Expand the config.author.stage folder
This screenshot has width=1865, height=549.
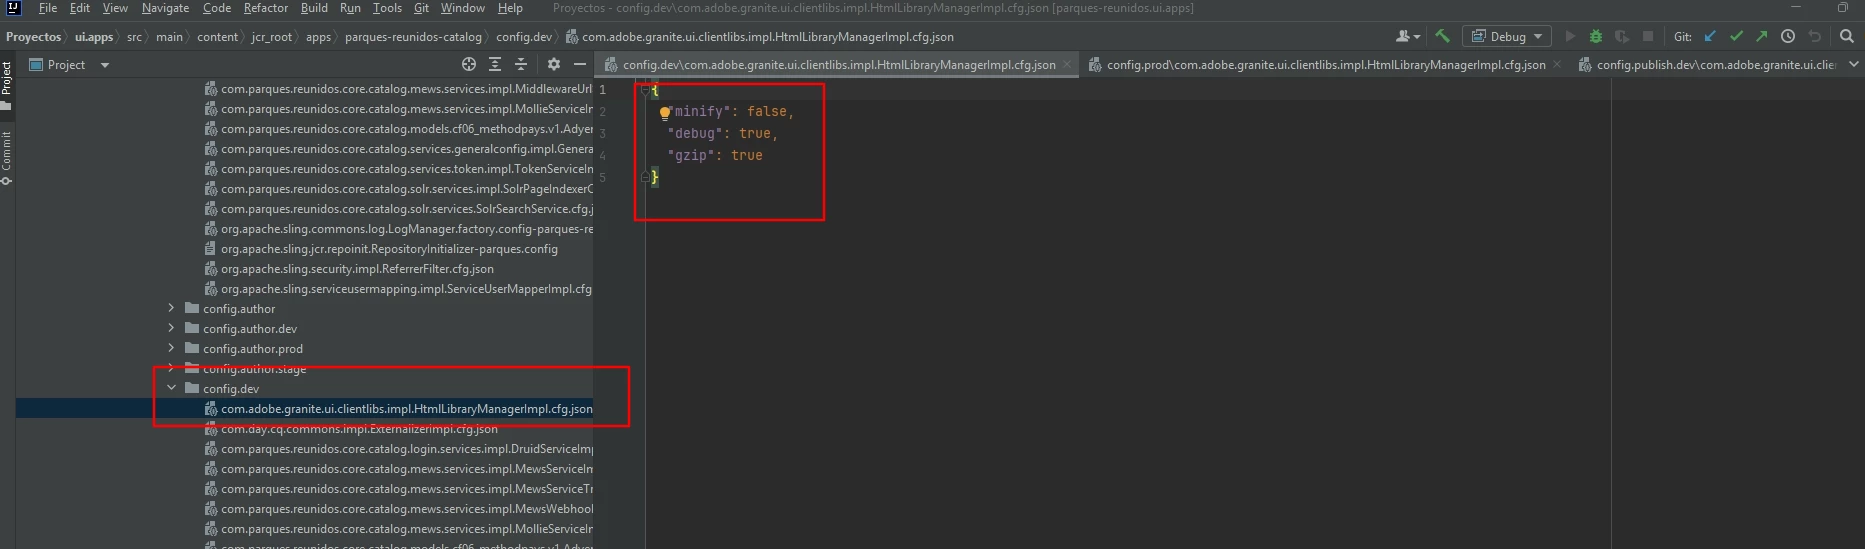point(171,368)
